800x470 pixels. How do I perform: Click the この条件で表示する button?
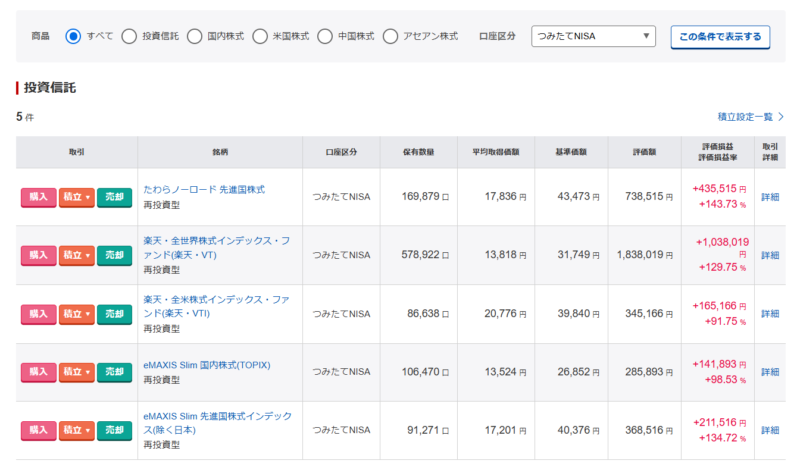point(720,37)
